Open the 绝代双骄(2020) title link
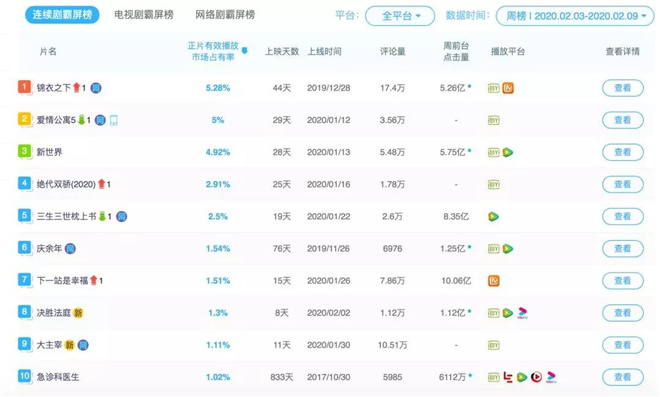Viewport: 660px width, 397px height. tap(66, 184)
